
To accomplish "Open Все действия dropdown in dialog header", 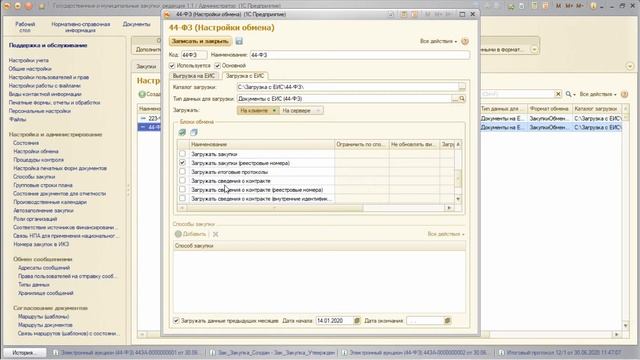I will pyautogui.click(x=438, y=41).
